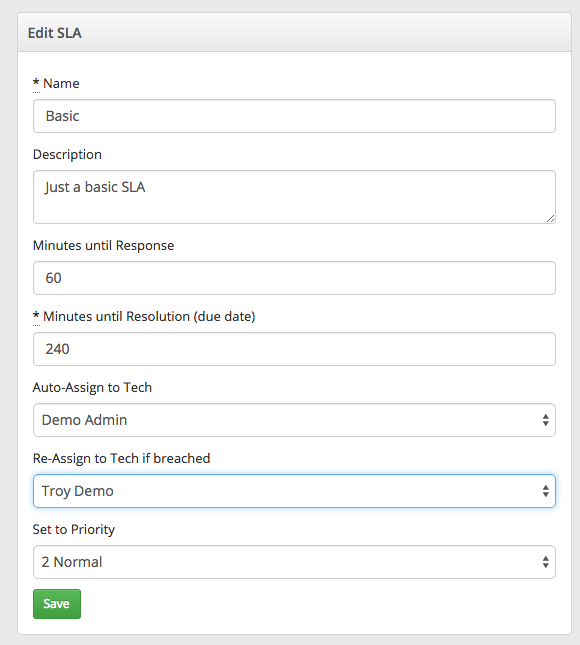Viewport: 580px width, 645px height.
Task: Save the SLA with the green button
Action: [x=57, y=604]
